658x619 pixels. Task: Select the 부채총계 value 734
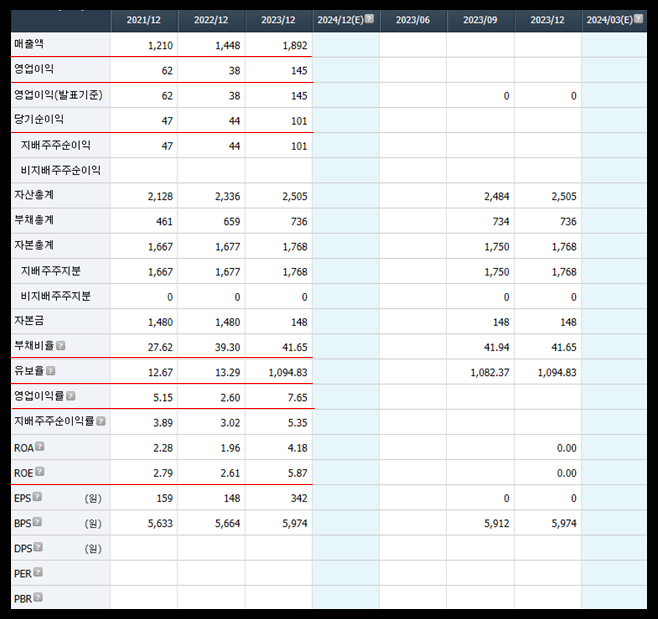point(501,222)
